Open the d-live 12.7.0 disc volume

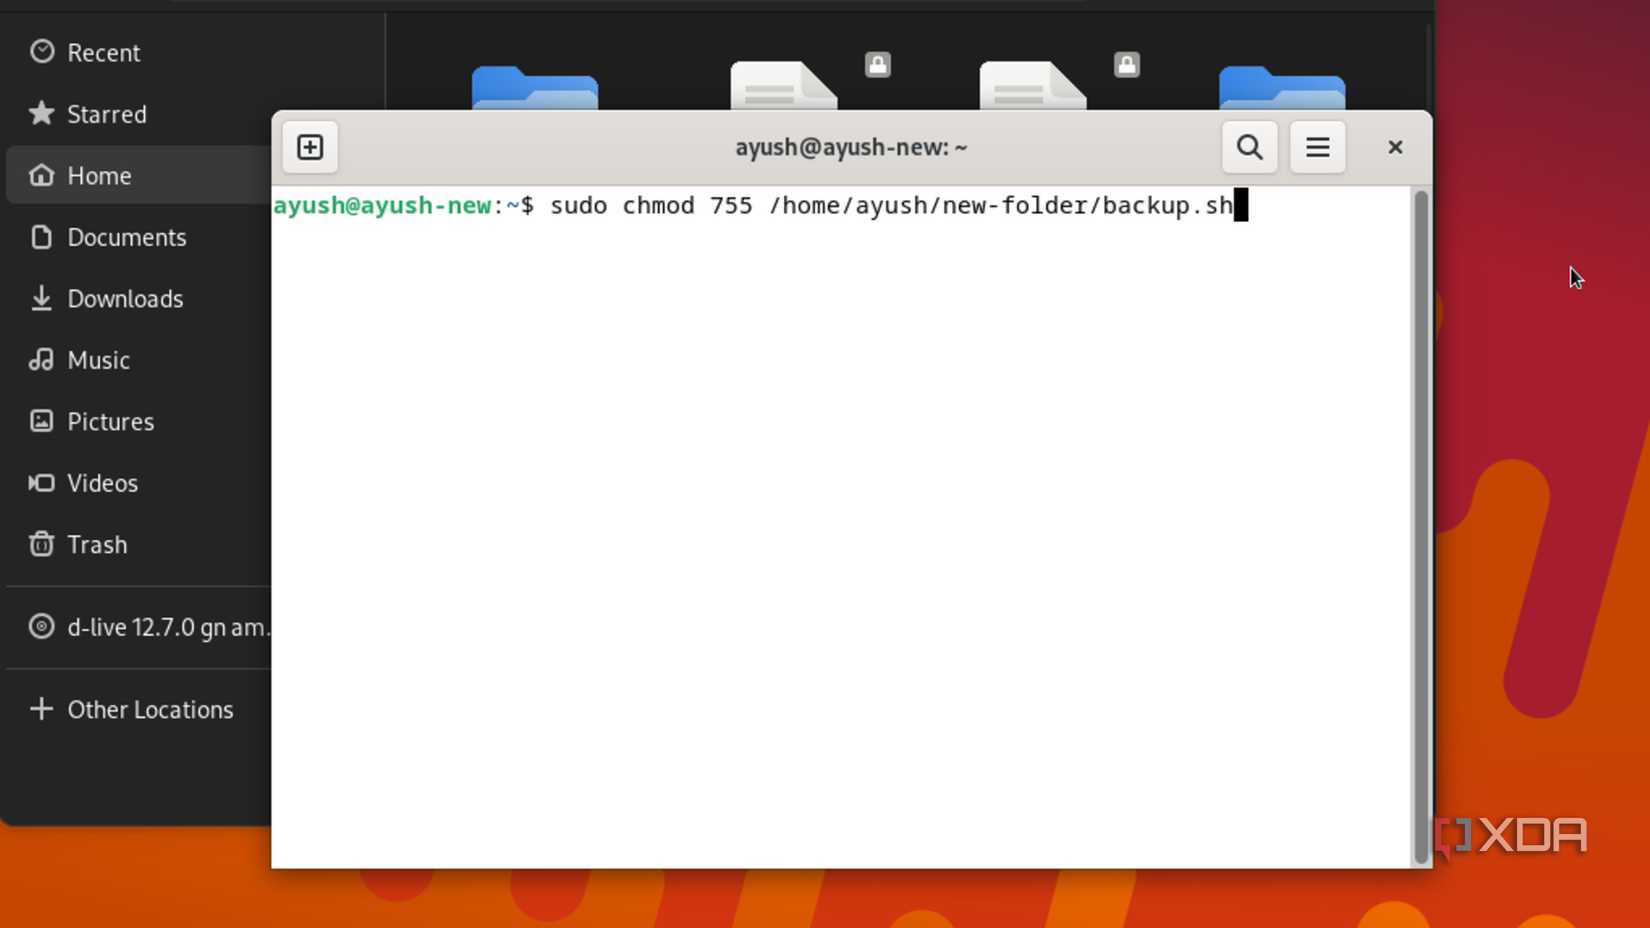(x=138, y=627)
